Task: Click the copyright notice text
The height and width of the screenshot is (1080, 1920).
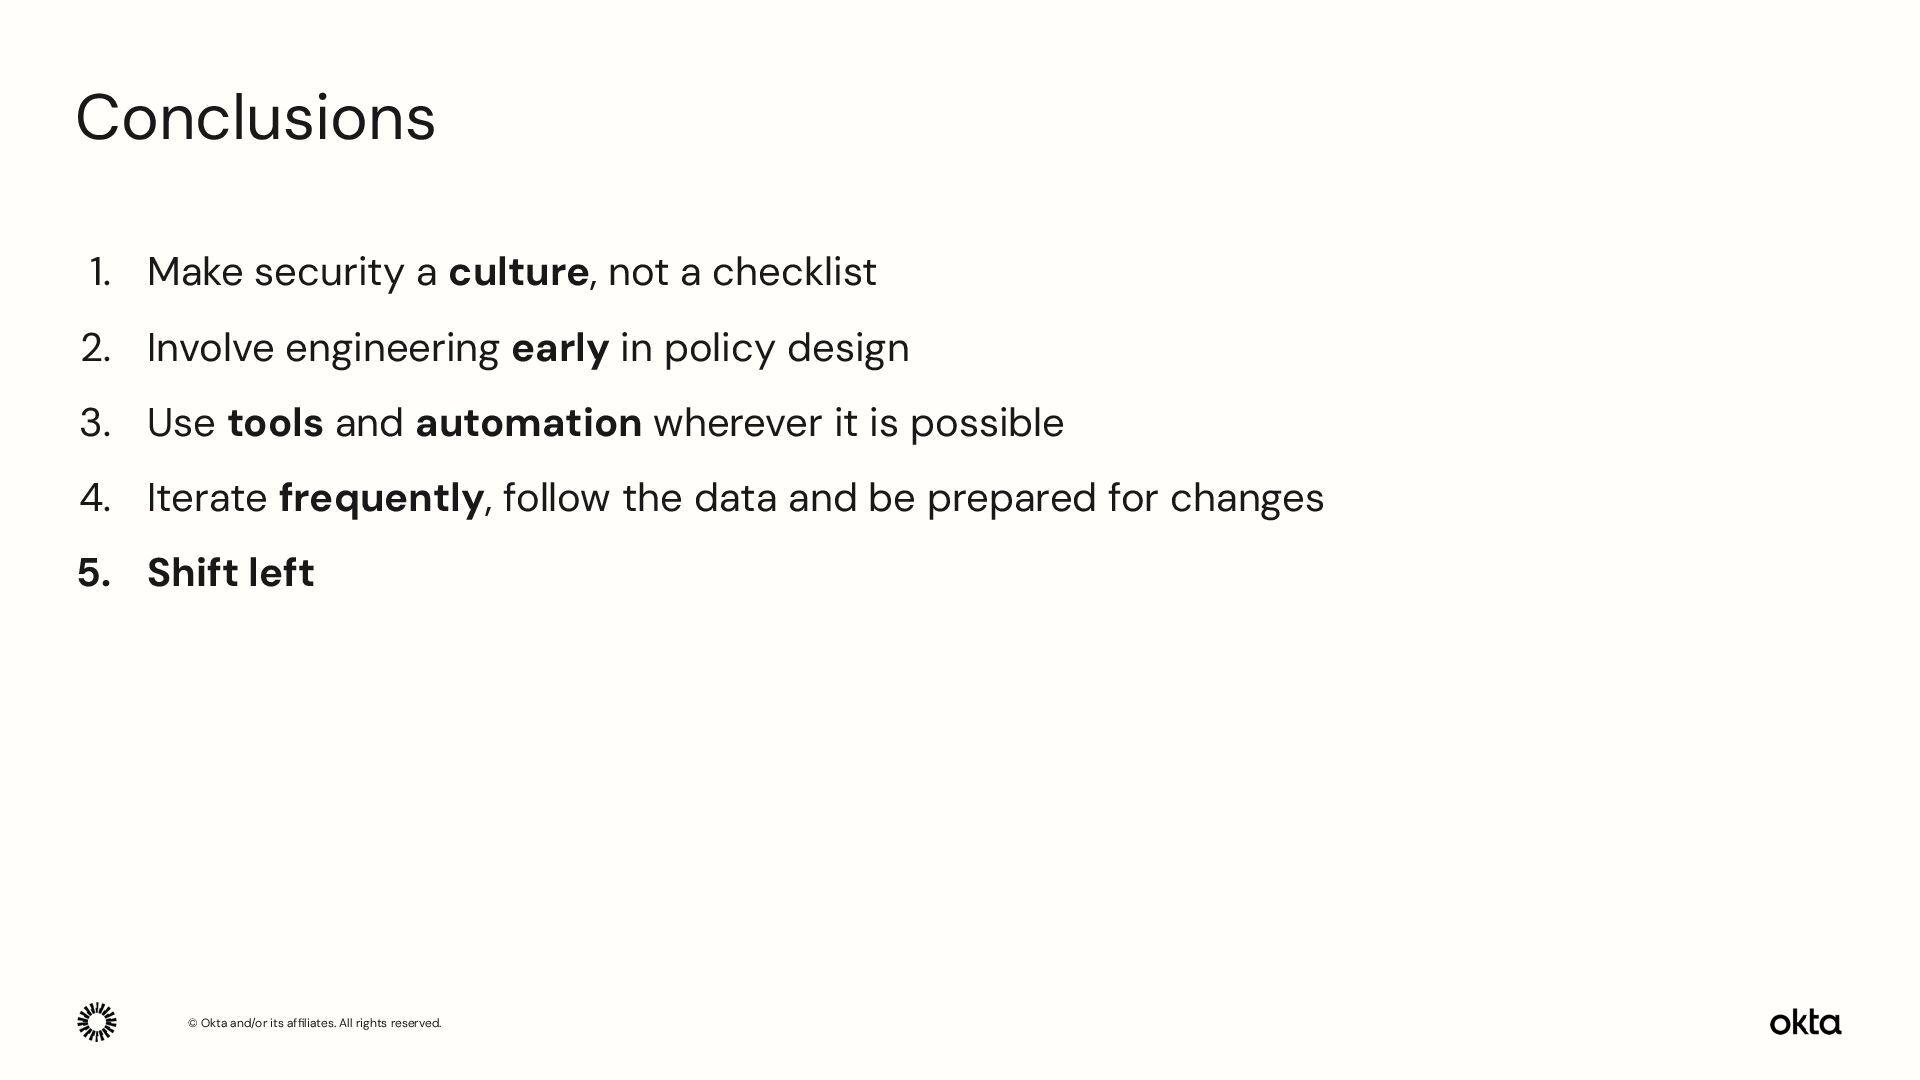Action: 314,1023
